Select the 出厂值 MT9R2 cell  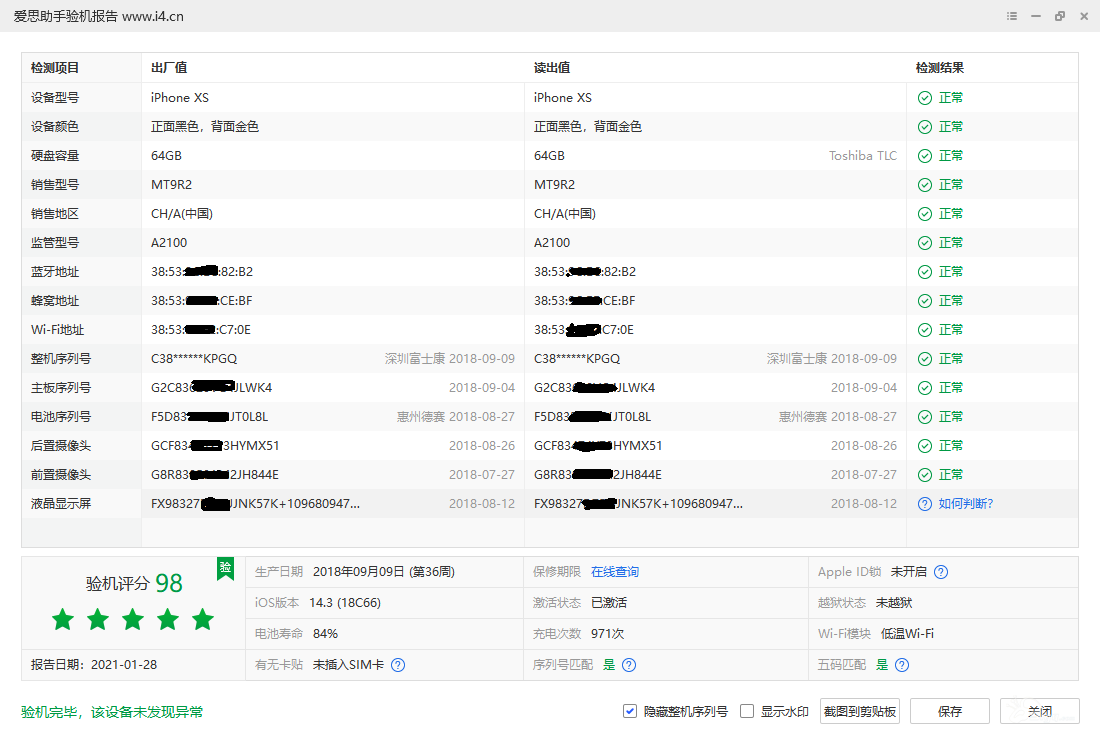(x=171, y=185)
